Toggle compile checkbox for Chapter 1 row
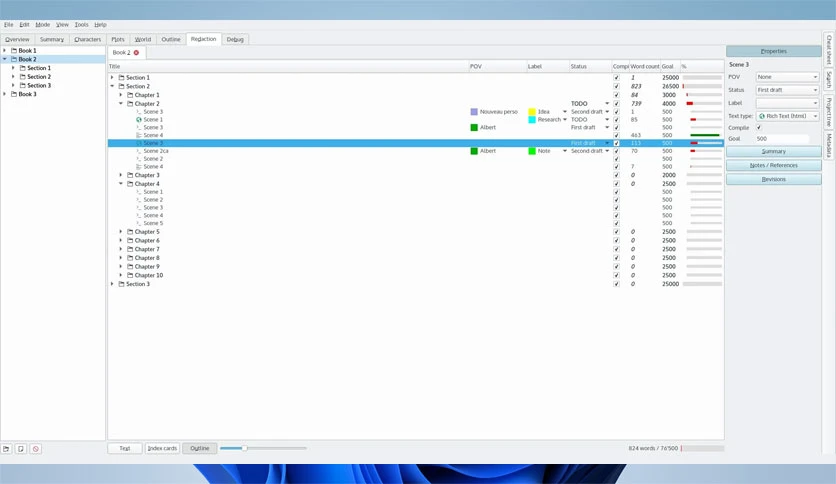Image resolution: width=836 pixels, height=484 pixels. 616,95
